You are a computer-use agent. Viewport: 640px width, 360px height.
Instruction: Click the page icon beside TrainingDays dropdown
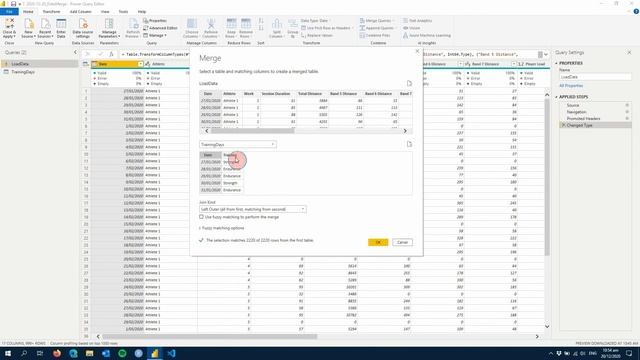[409, 144]
